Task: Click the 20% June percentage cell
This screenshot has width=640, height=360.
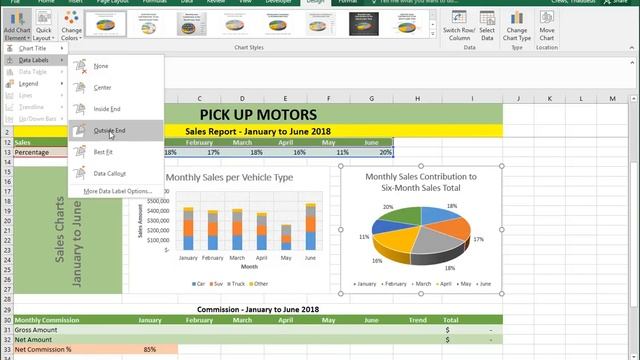Action: click(371, 152)
